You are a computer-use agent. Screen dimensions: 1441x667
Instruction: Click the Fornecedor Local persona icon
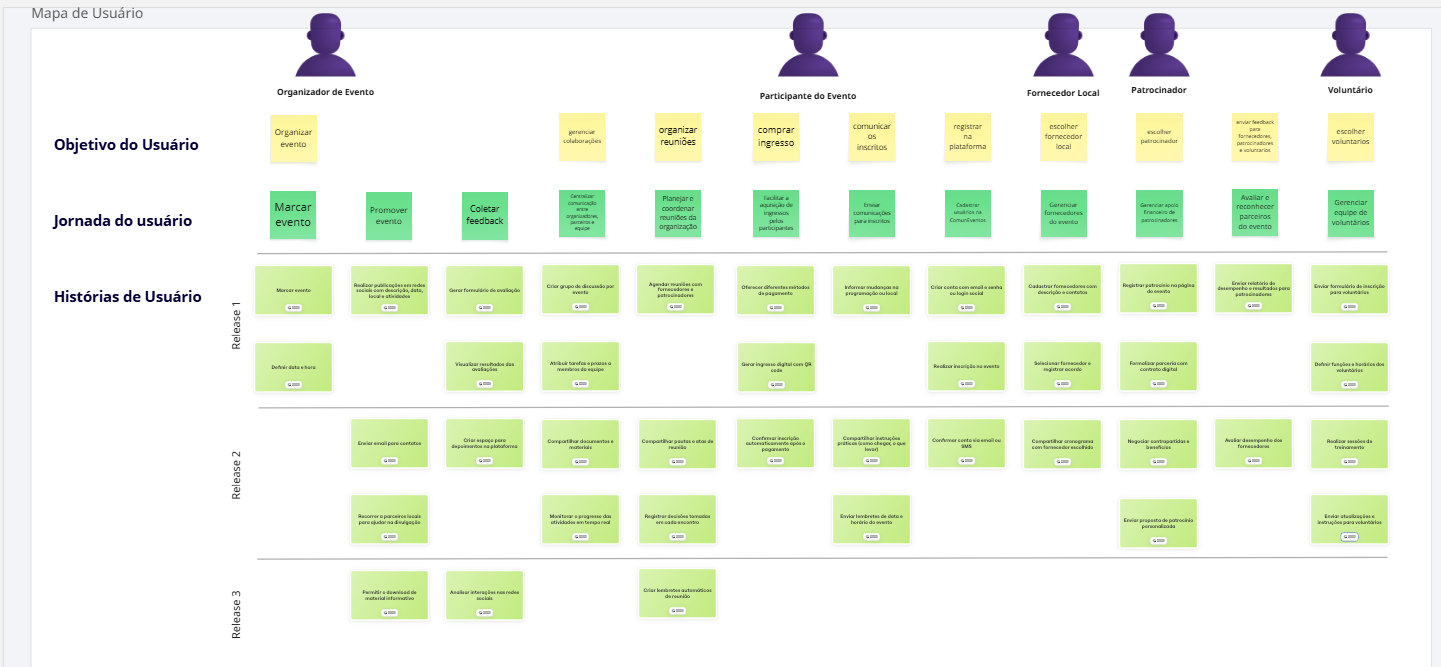tap(1062, 46)
